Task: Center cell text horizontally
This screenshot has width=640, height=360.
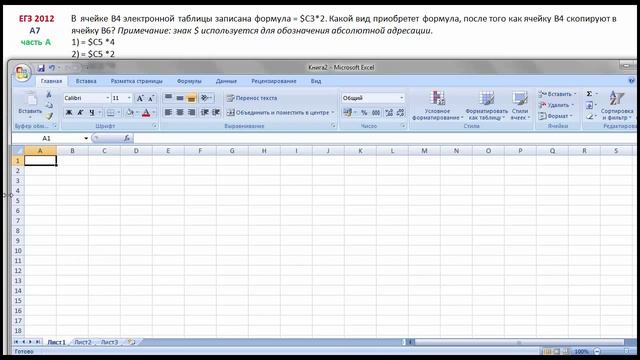Action: coord(180,112)
